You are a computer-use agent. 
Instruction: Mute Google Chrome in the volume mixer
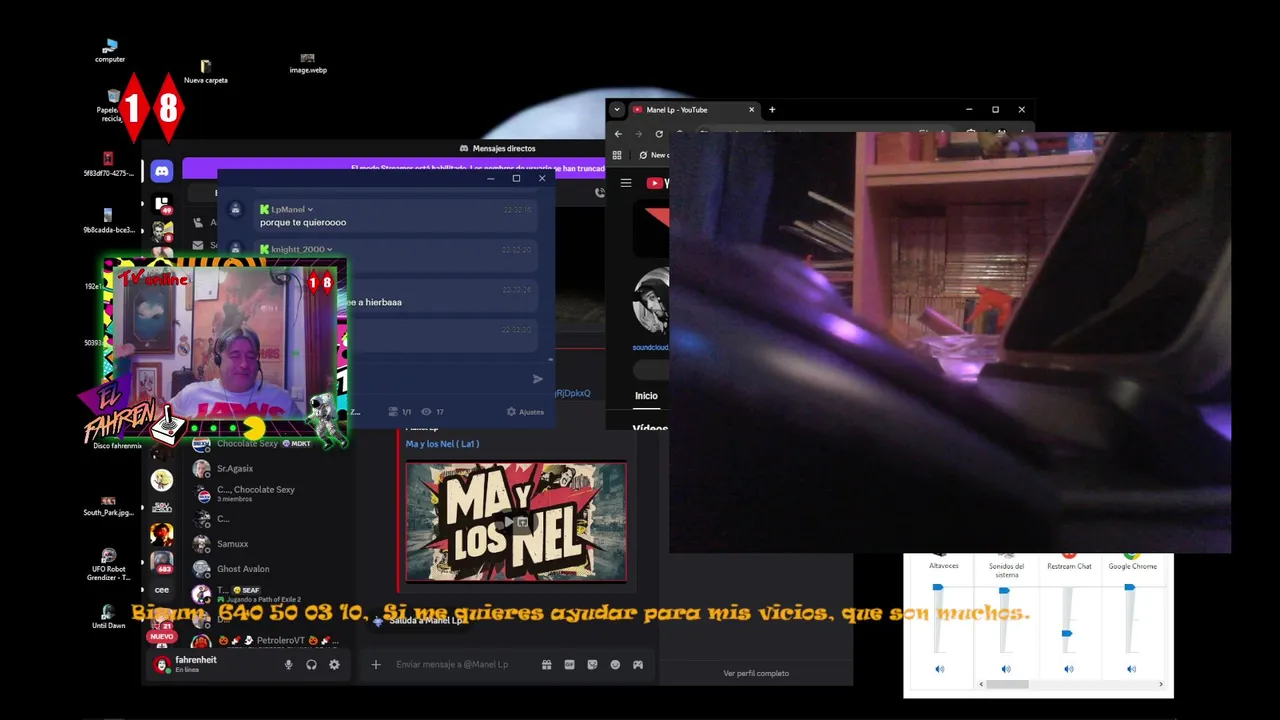(1131, 669)
